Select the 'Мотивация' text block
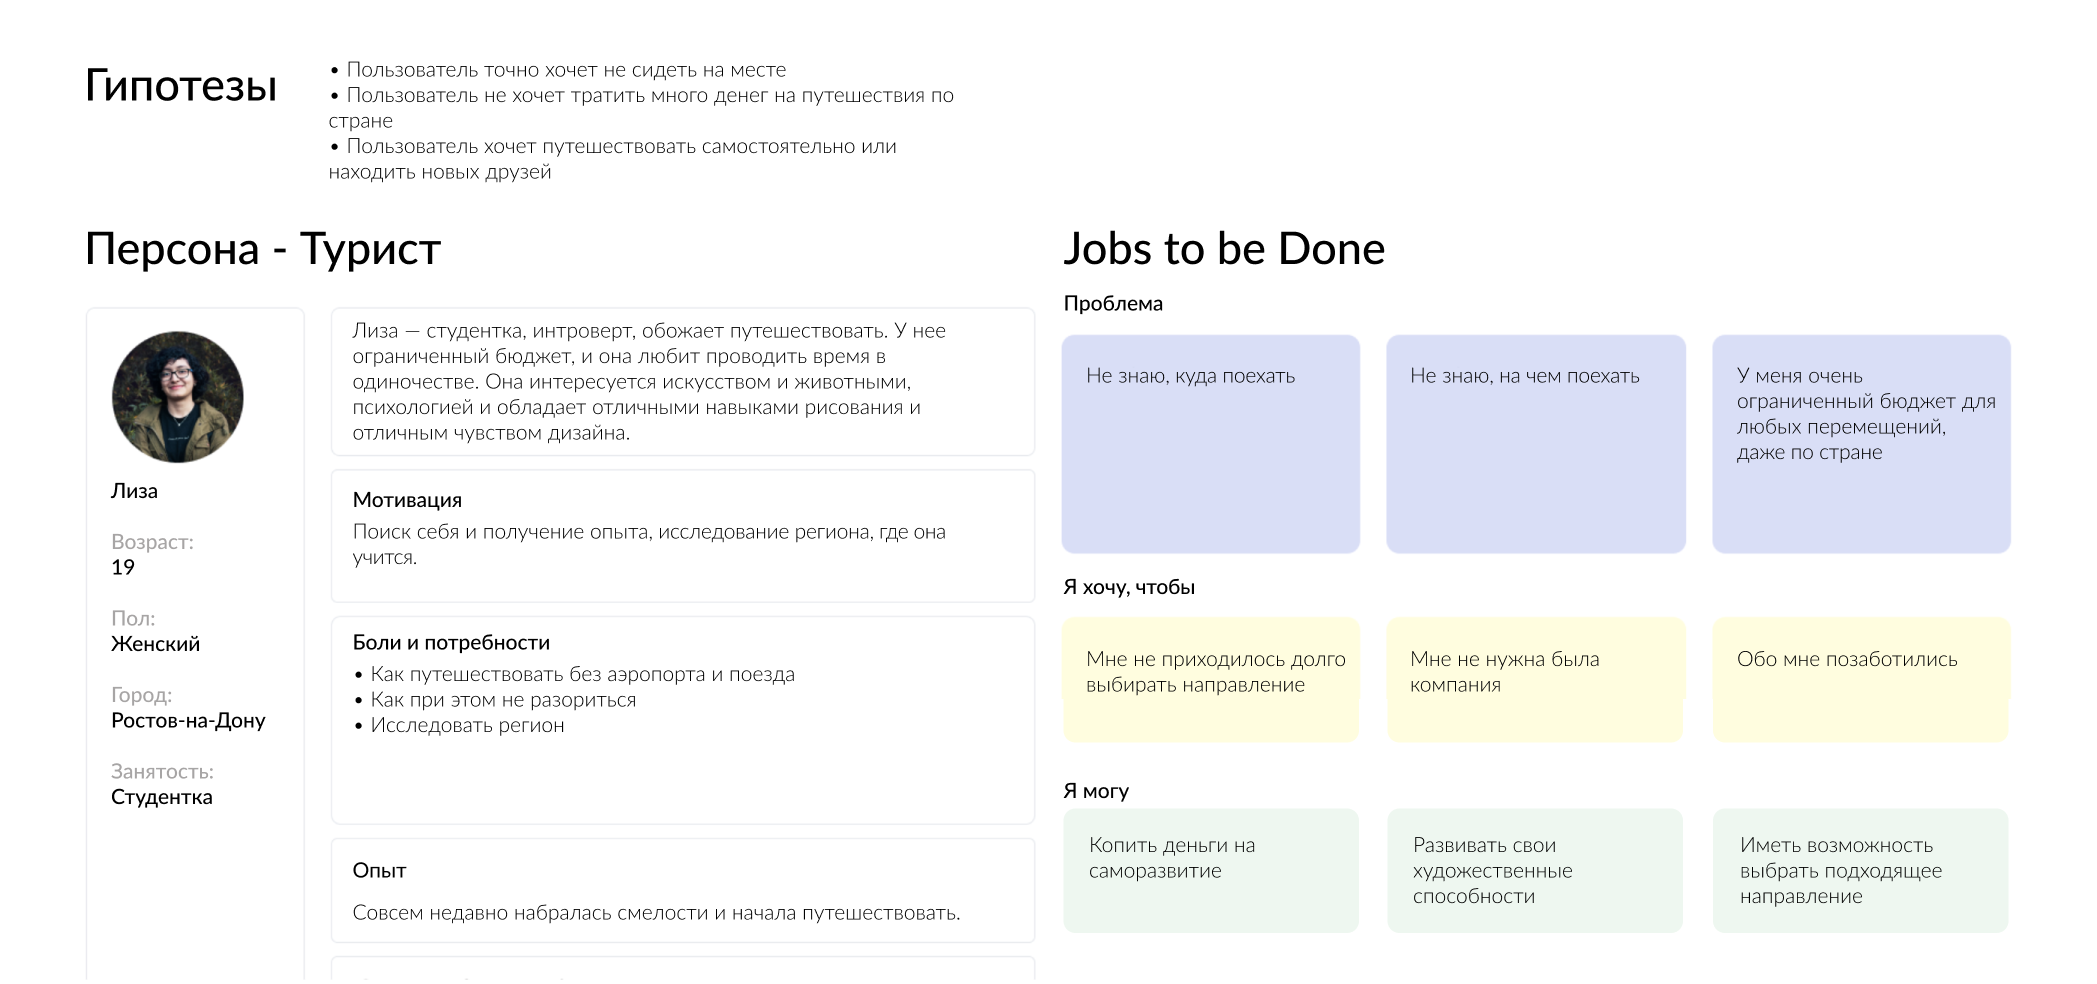 (x=683, y=536)
